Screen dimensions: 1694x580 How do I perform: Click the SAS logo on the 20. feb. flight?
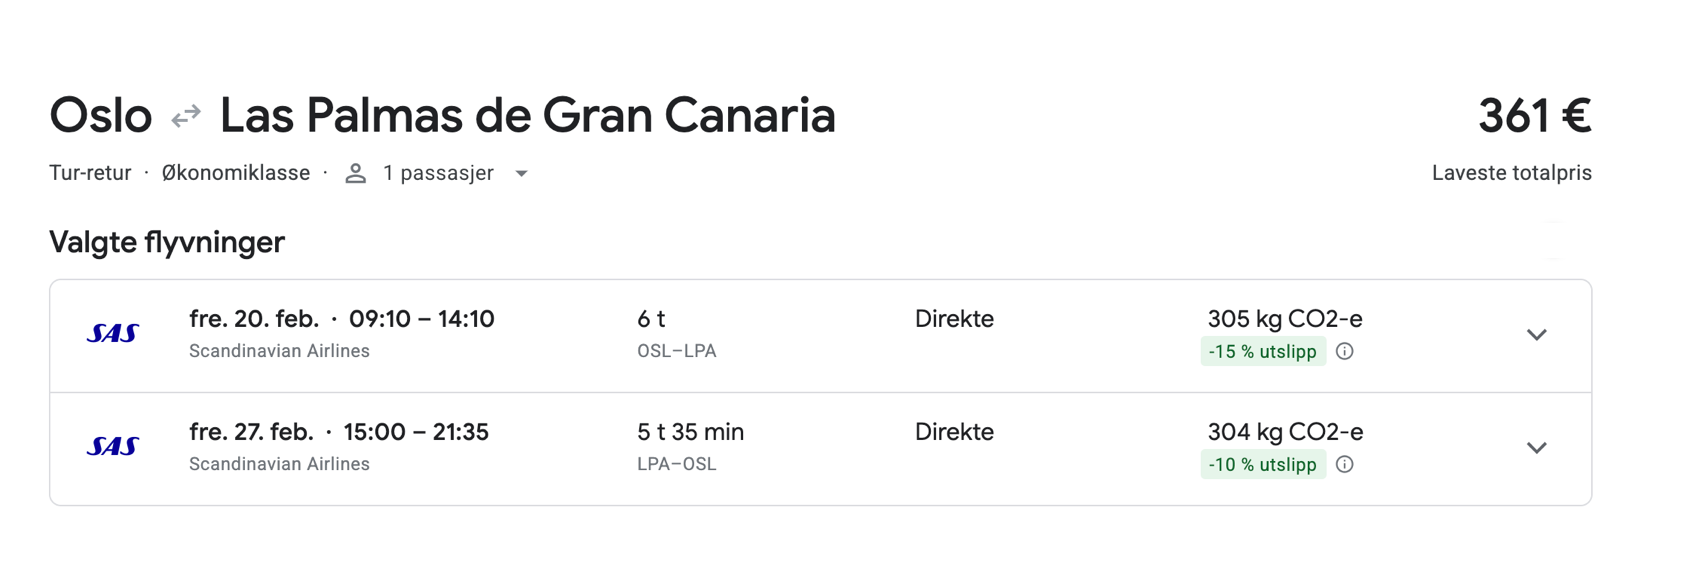click(113, 334)
